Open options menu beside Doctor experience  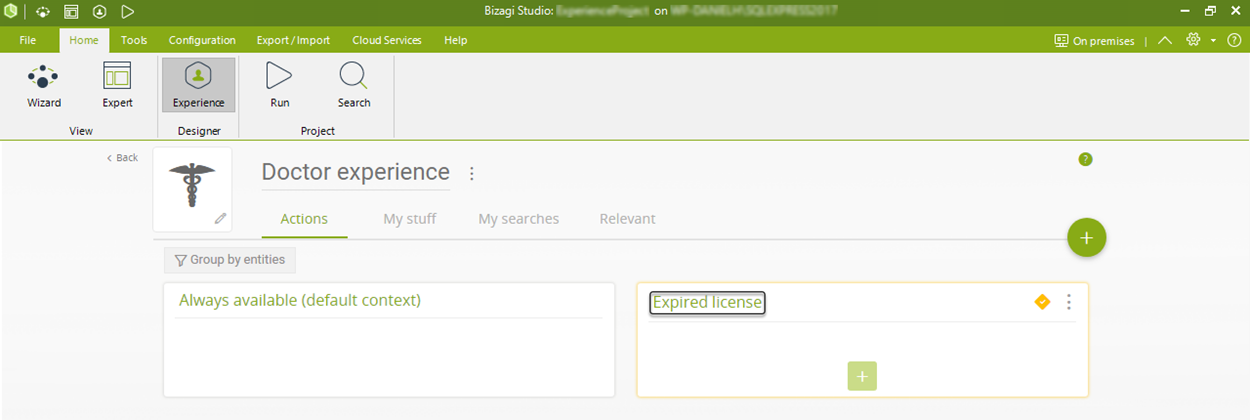click(x=472, y=174)
